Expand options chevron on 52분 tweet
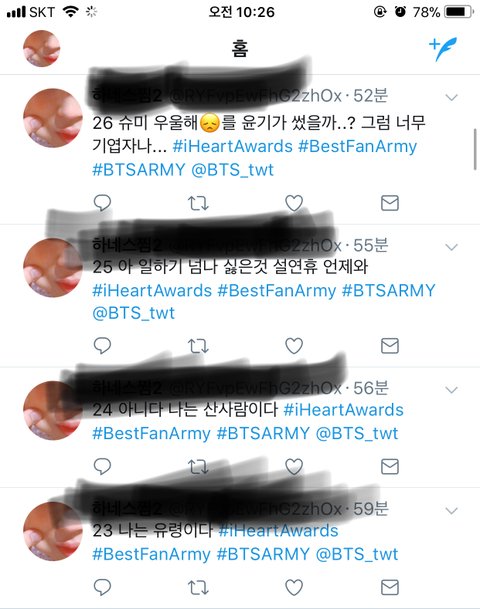480x609 pixels. click(x=451, y=97)
